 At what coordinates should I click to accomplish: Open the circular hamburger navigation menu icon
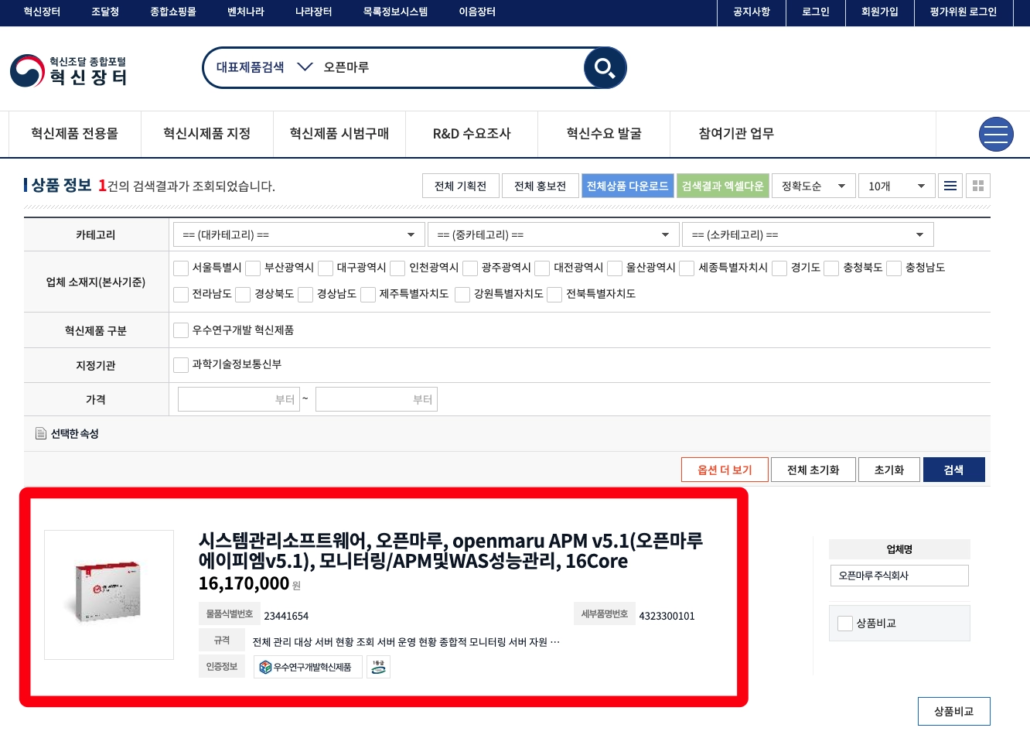coord(996,133)
